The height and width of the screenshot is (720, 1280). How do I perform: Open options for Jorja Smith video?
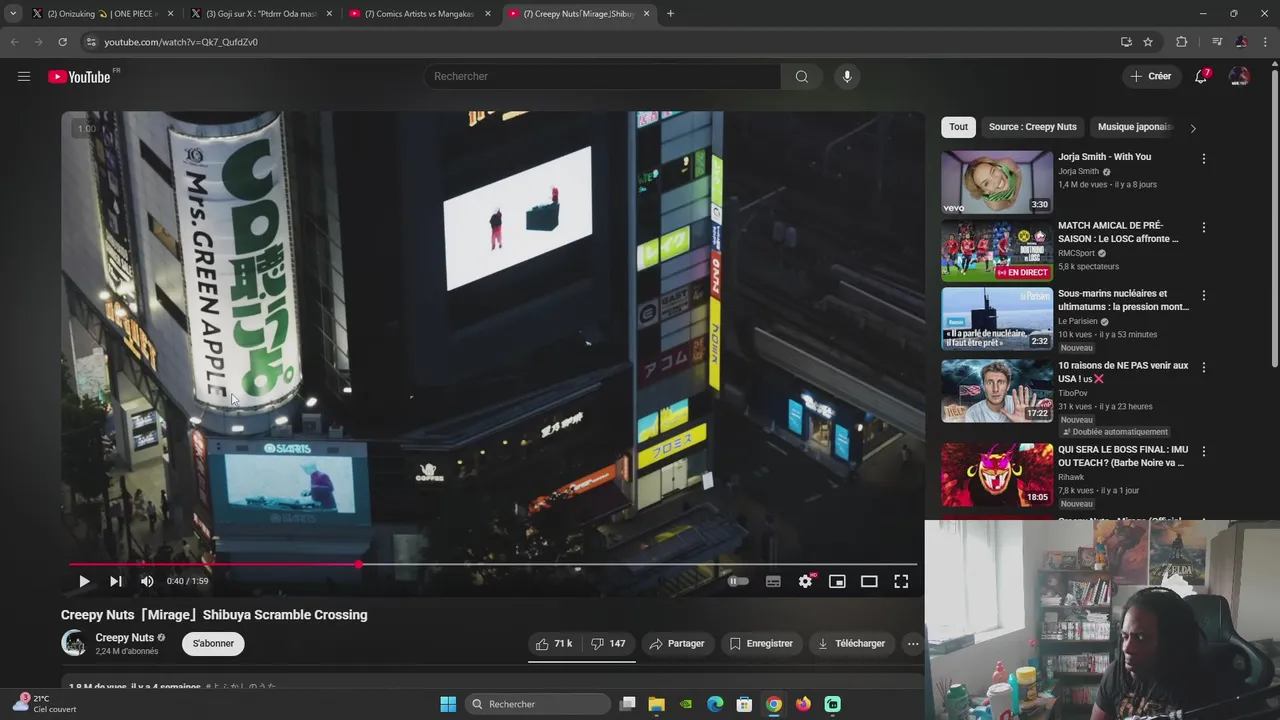1203,159
